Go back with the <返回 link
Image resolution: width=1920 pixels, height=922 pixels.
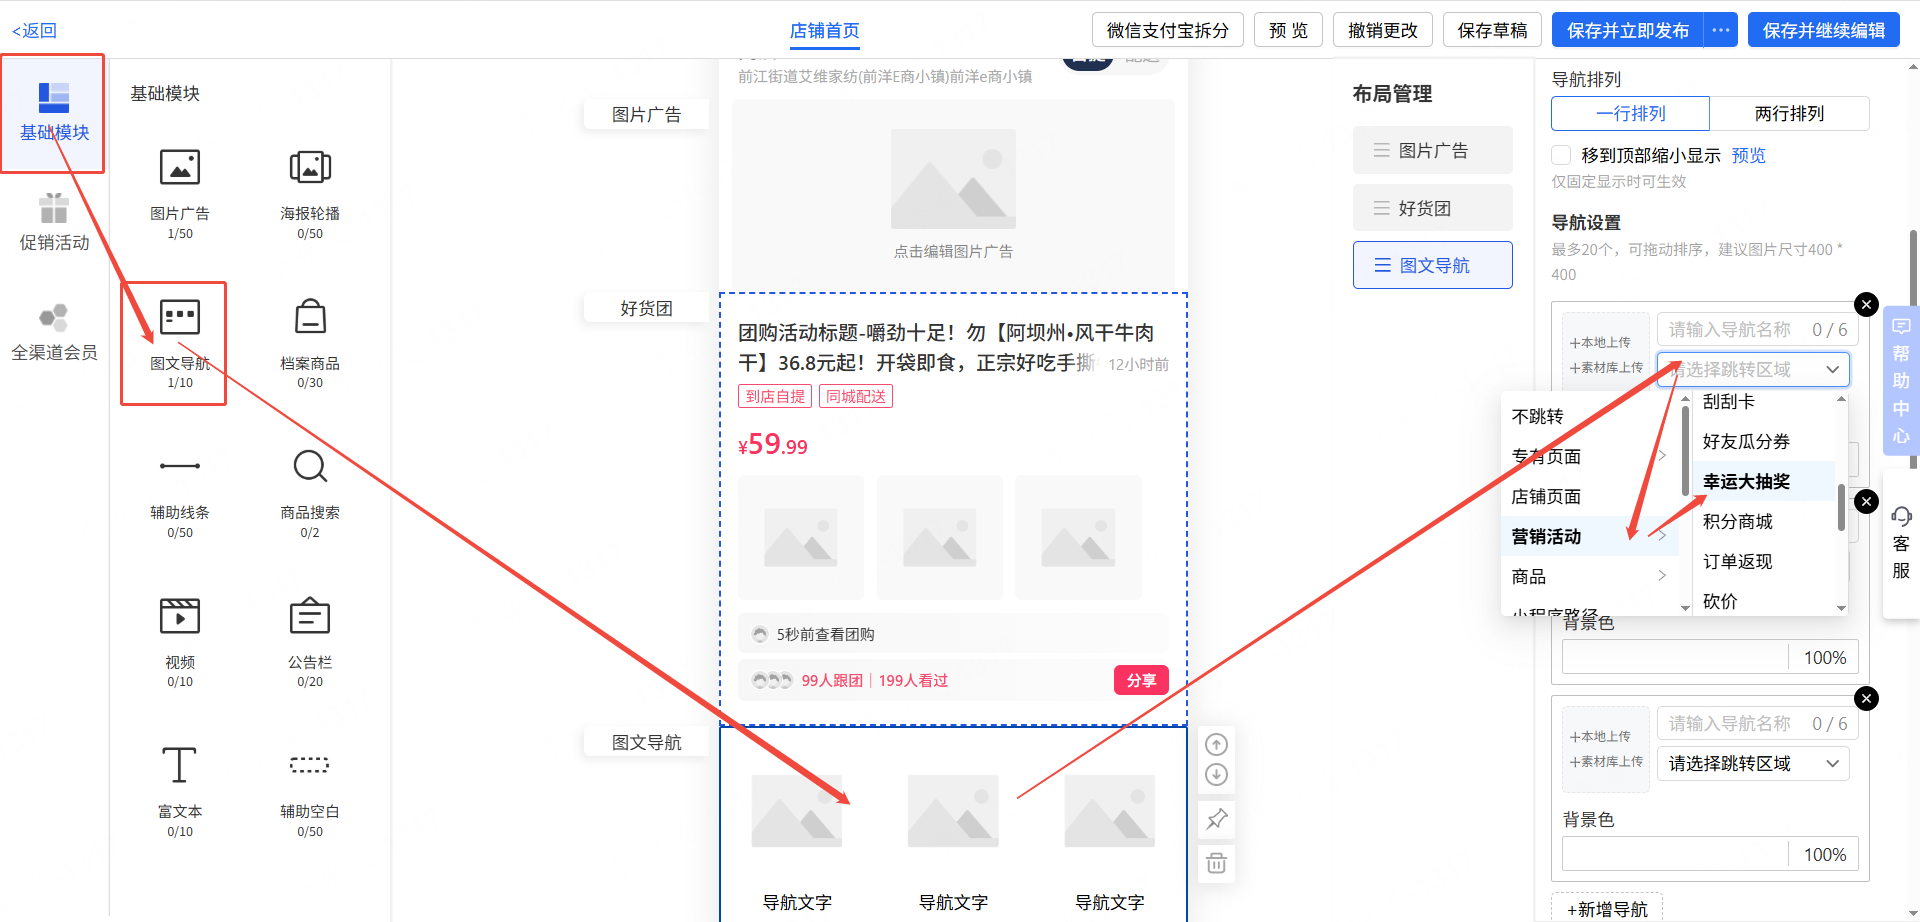click(34, 30)
